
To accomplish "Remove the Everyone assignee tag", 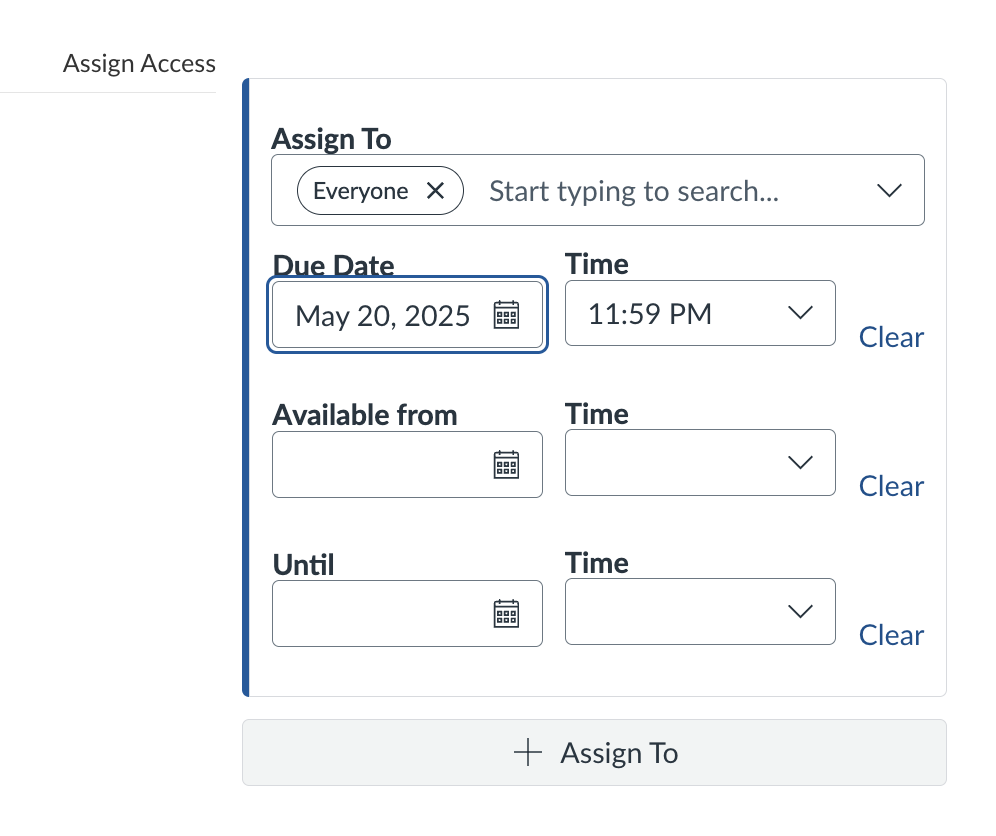I will pos(435,191).
